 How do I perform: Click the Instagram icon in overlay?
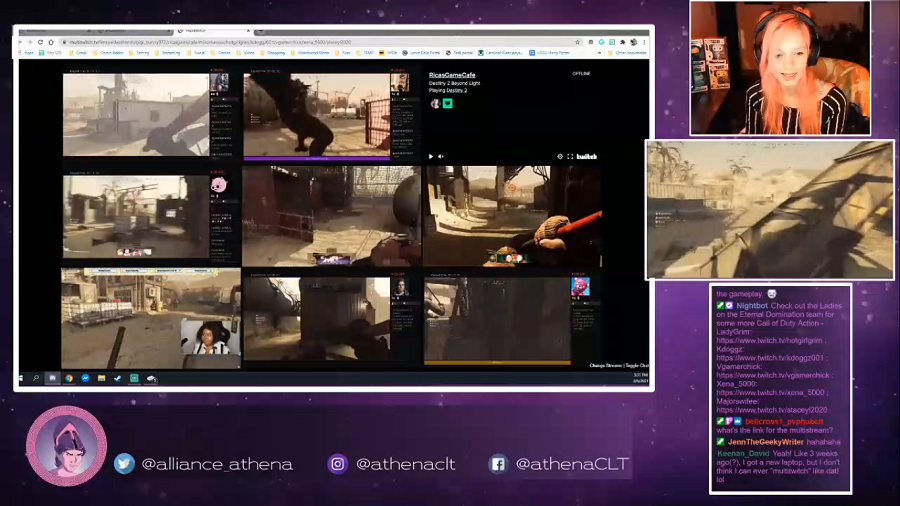(x=338, y=464)
